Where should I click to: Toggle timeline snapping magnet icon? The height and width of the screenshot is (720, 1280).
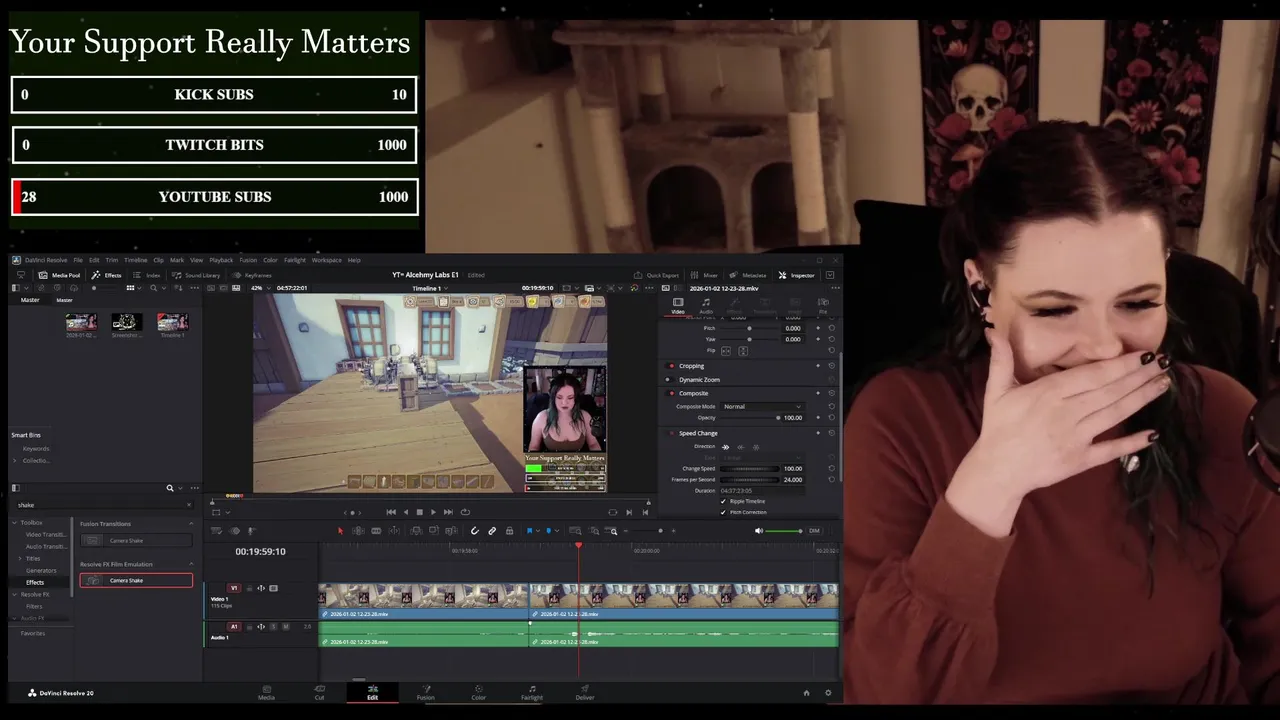tap(475, 531)
